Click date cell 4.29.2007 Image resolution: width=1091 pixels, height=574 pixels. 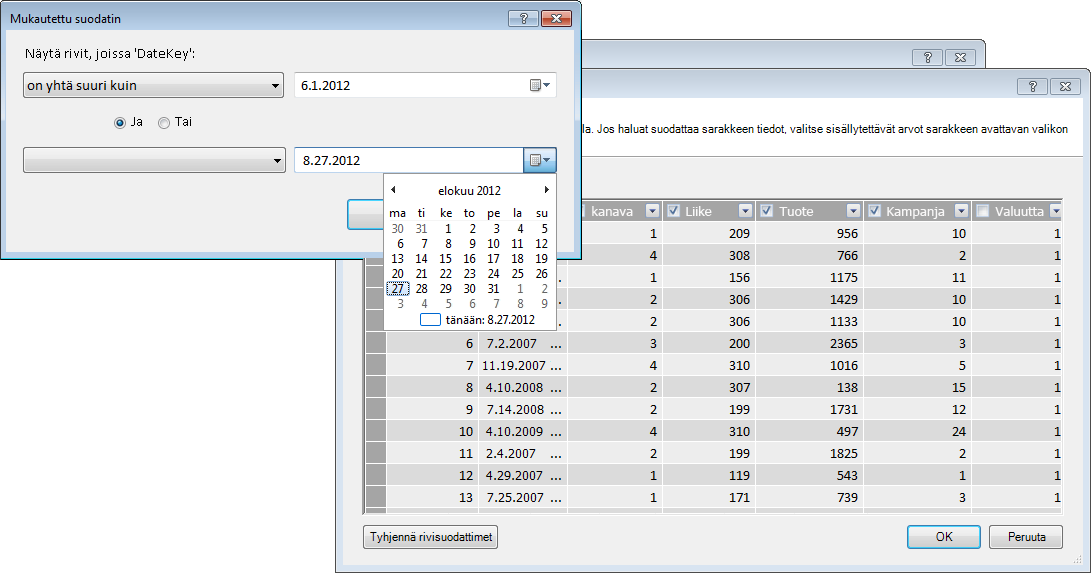pyautogui.click(x=523, y=475)
